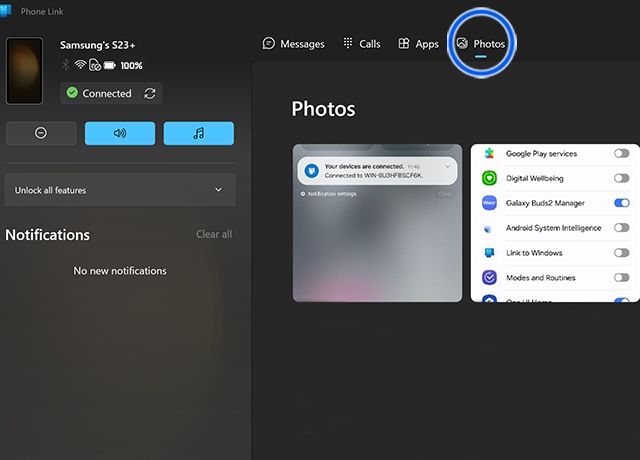The image size is (640, 460).
Task: Click the Do Not Disturb button
Action: tap(41, 133)
